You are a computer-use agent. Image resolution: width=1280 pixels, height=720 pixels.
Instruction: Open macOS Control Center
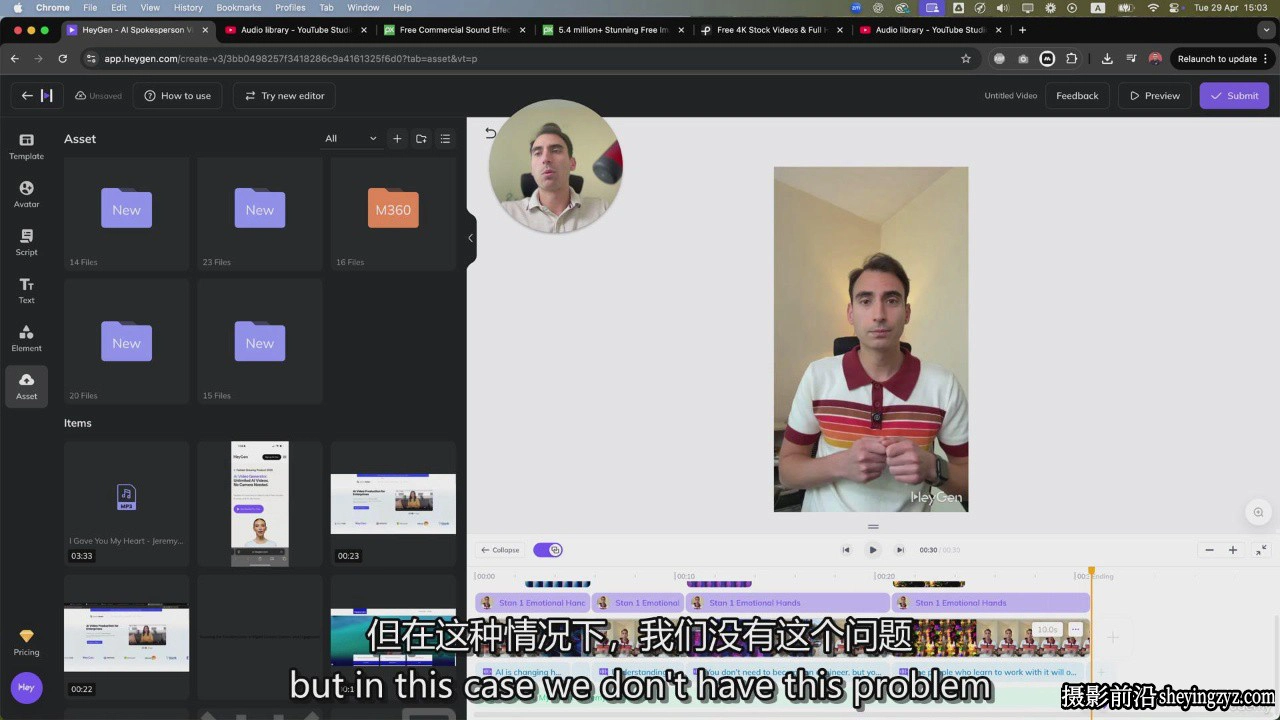pos(1174,7)
